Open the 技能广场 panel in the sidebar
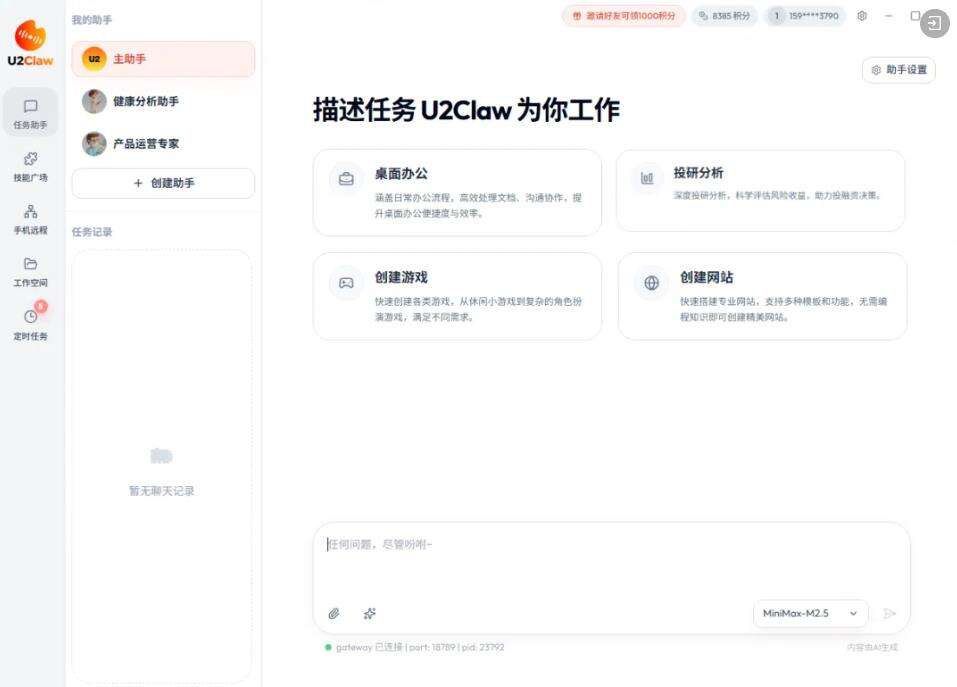Viewport: 957px width, 687px height. pos(30,168)
